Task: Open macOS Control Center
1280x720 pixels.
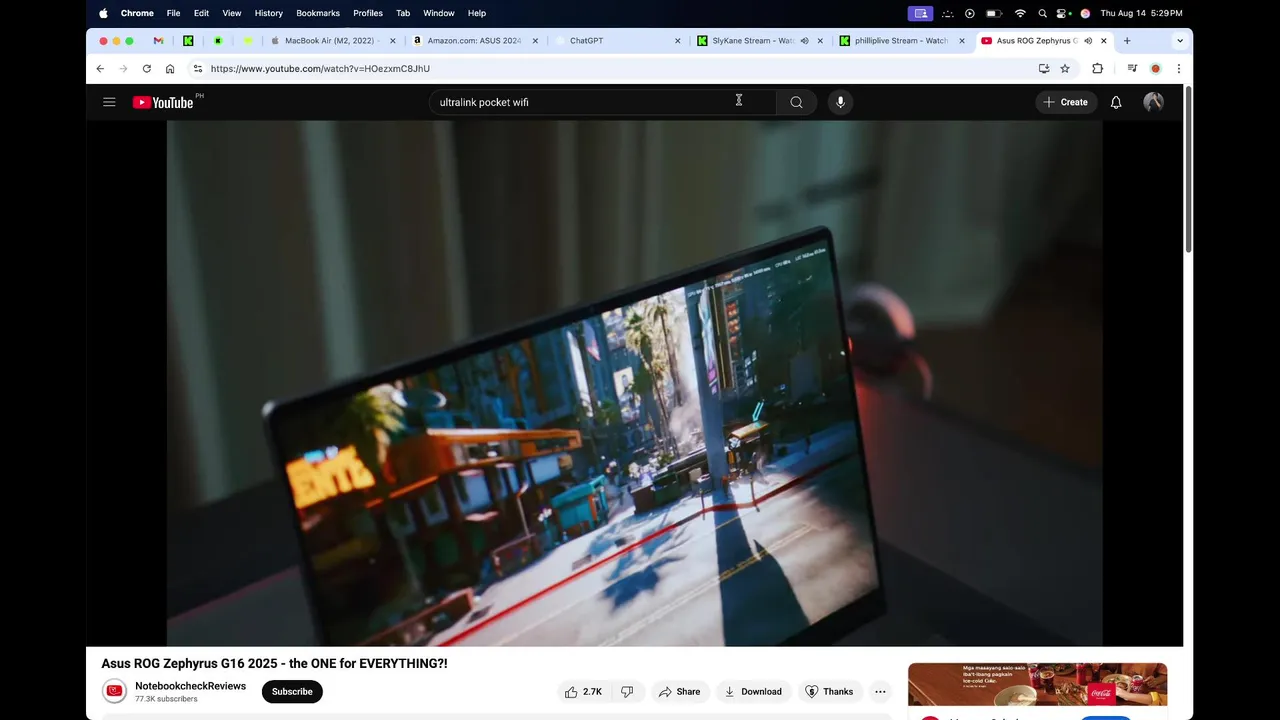Action: pyautogui.click(x=1063, y=13)
